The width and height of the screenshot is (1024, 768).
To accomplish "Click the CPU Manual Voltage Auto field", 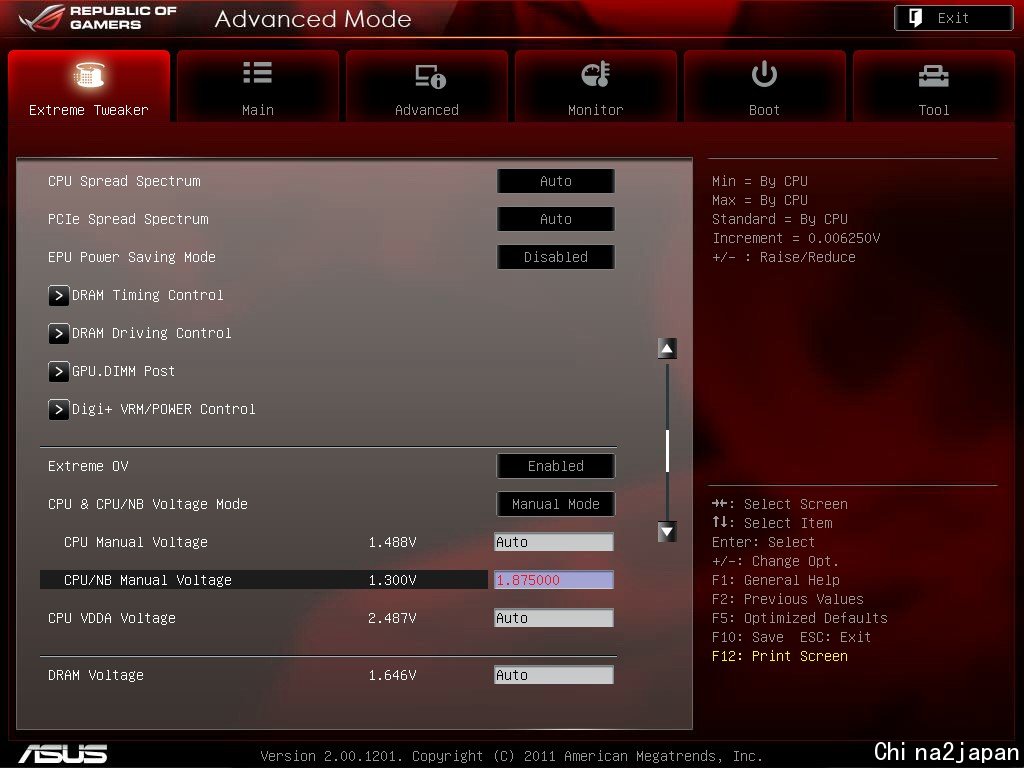I will click(554, 542).
